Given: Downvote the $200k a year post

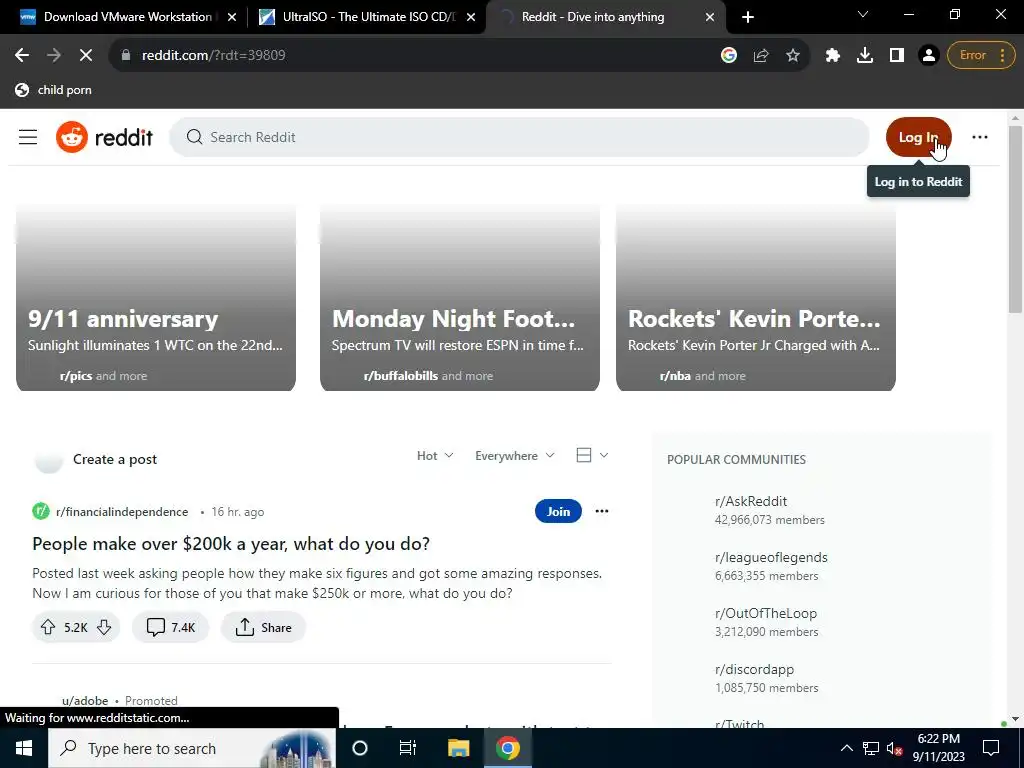Looking at the screenshot, I should click(104, 628).
